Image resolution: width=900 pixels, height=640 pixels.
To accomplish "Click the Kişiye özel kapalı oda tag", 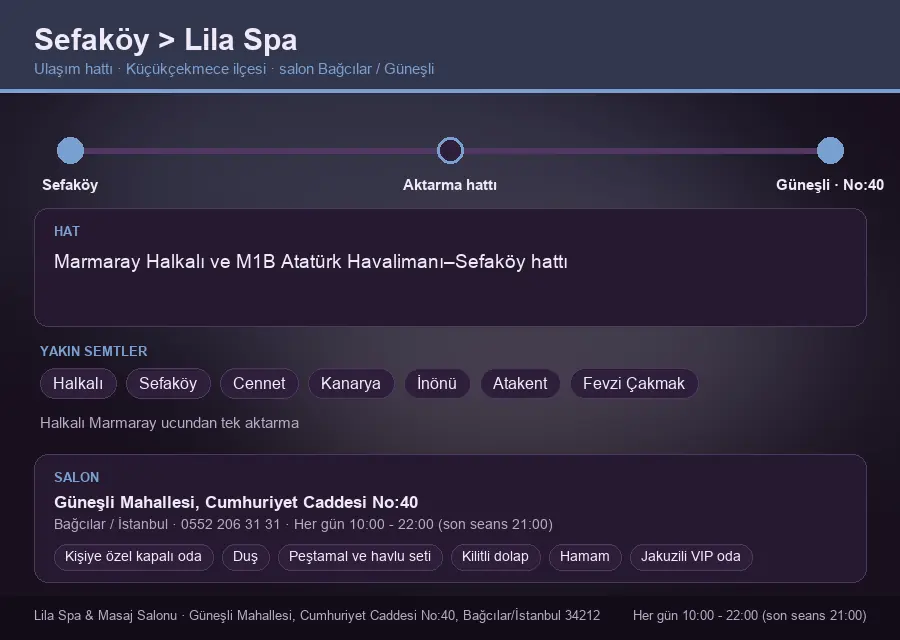I will click(133, 557).
